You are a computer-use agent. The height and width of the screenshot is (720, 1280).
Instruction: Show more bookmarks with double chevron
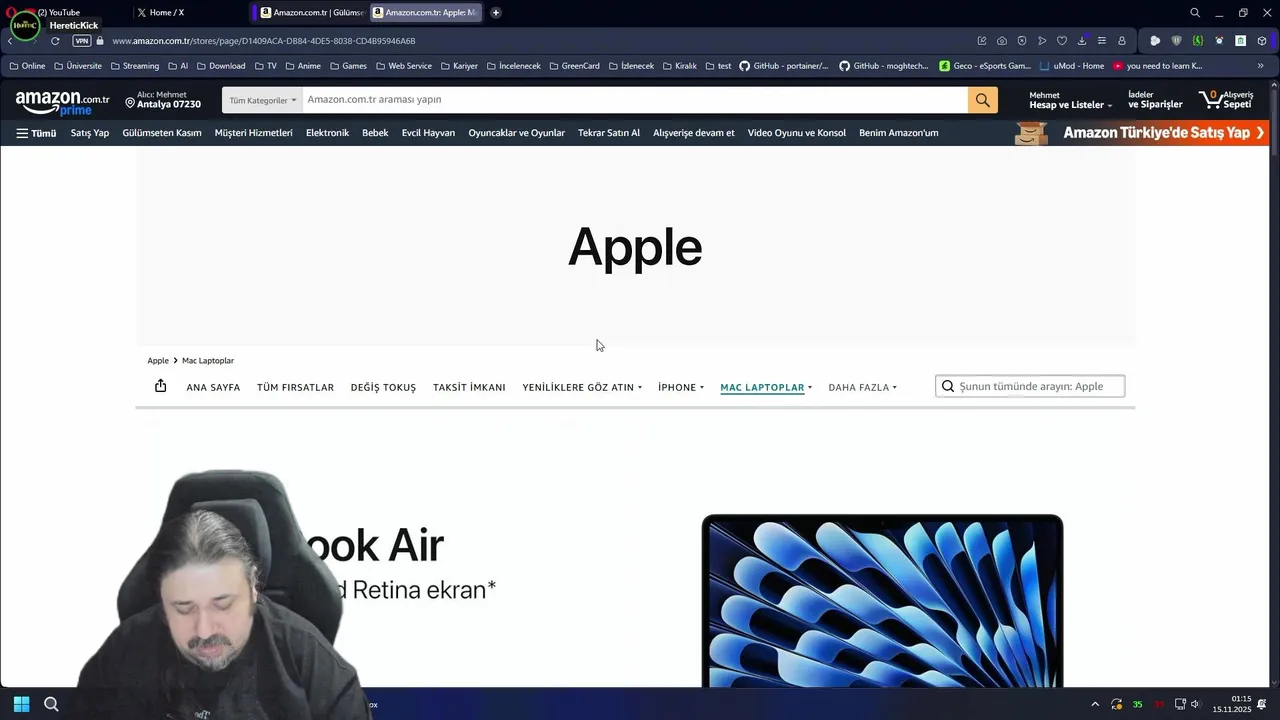coord(1263,66)
